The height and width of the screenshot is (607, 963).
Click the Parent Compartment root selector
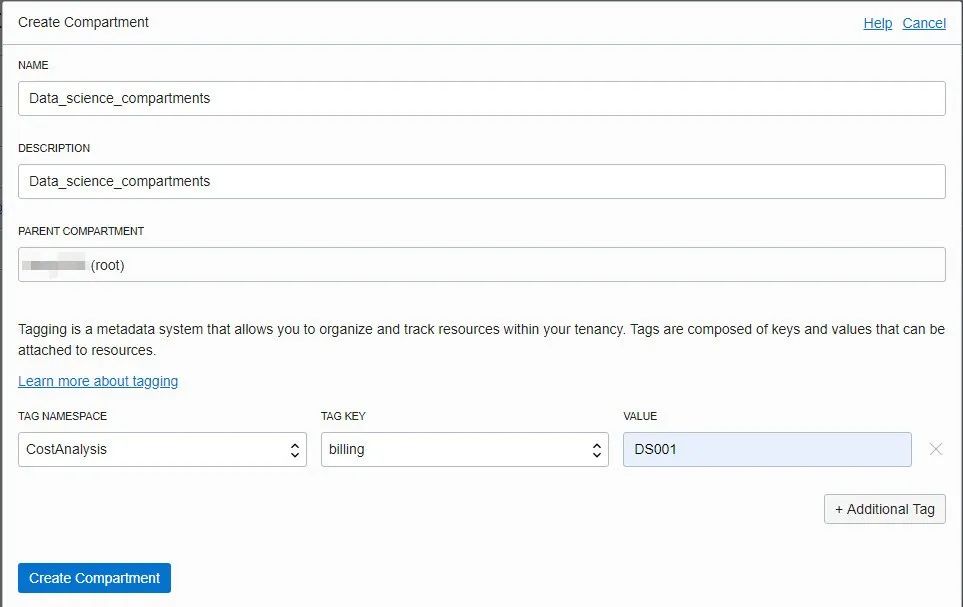coord(481,265)
